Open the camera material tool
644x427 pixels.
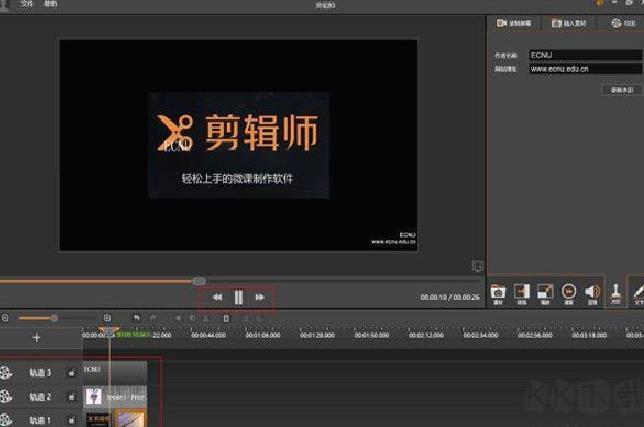[x=498, y=294]
